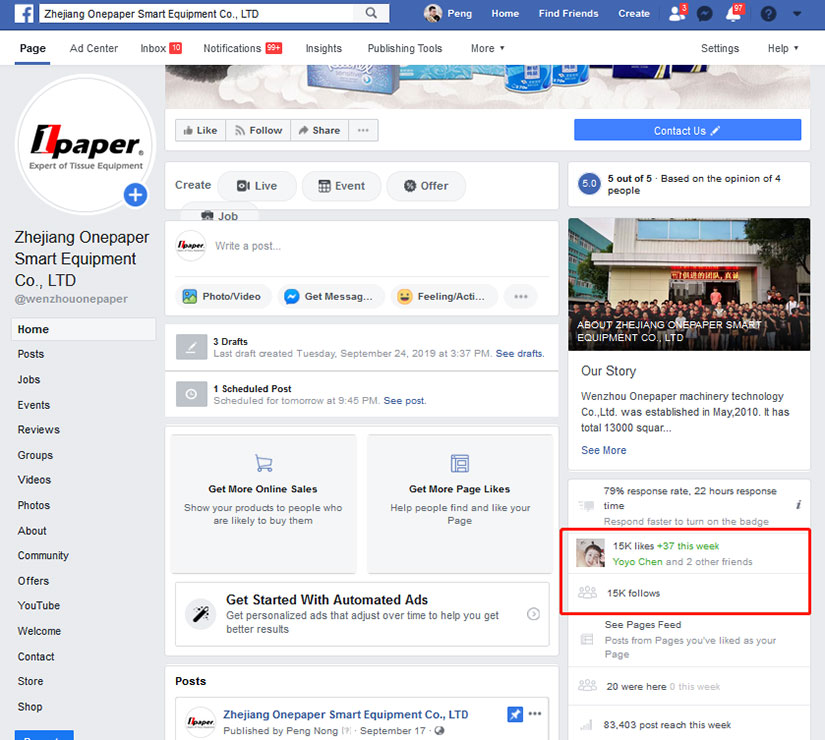
Task: Click the 5.0 rating badge
Action: point(589,184)
